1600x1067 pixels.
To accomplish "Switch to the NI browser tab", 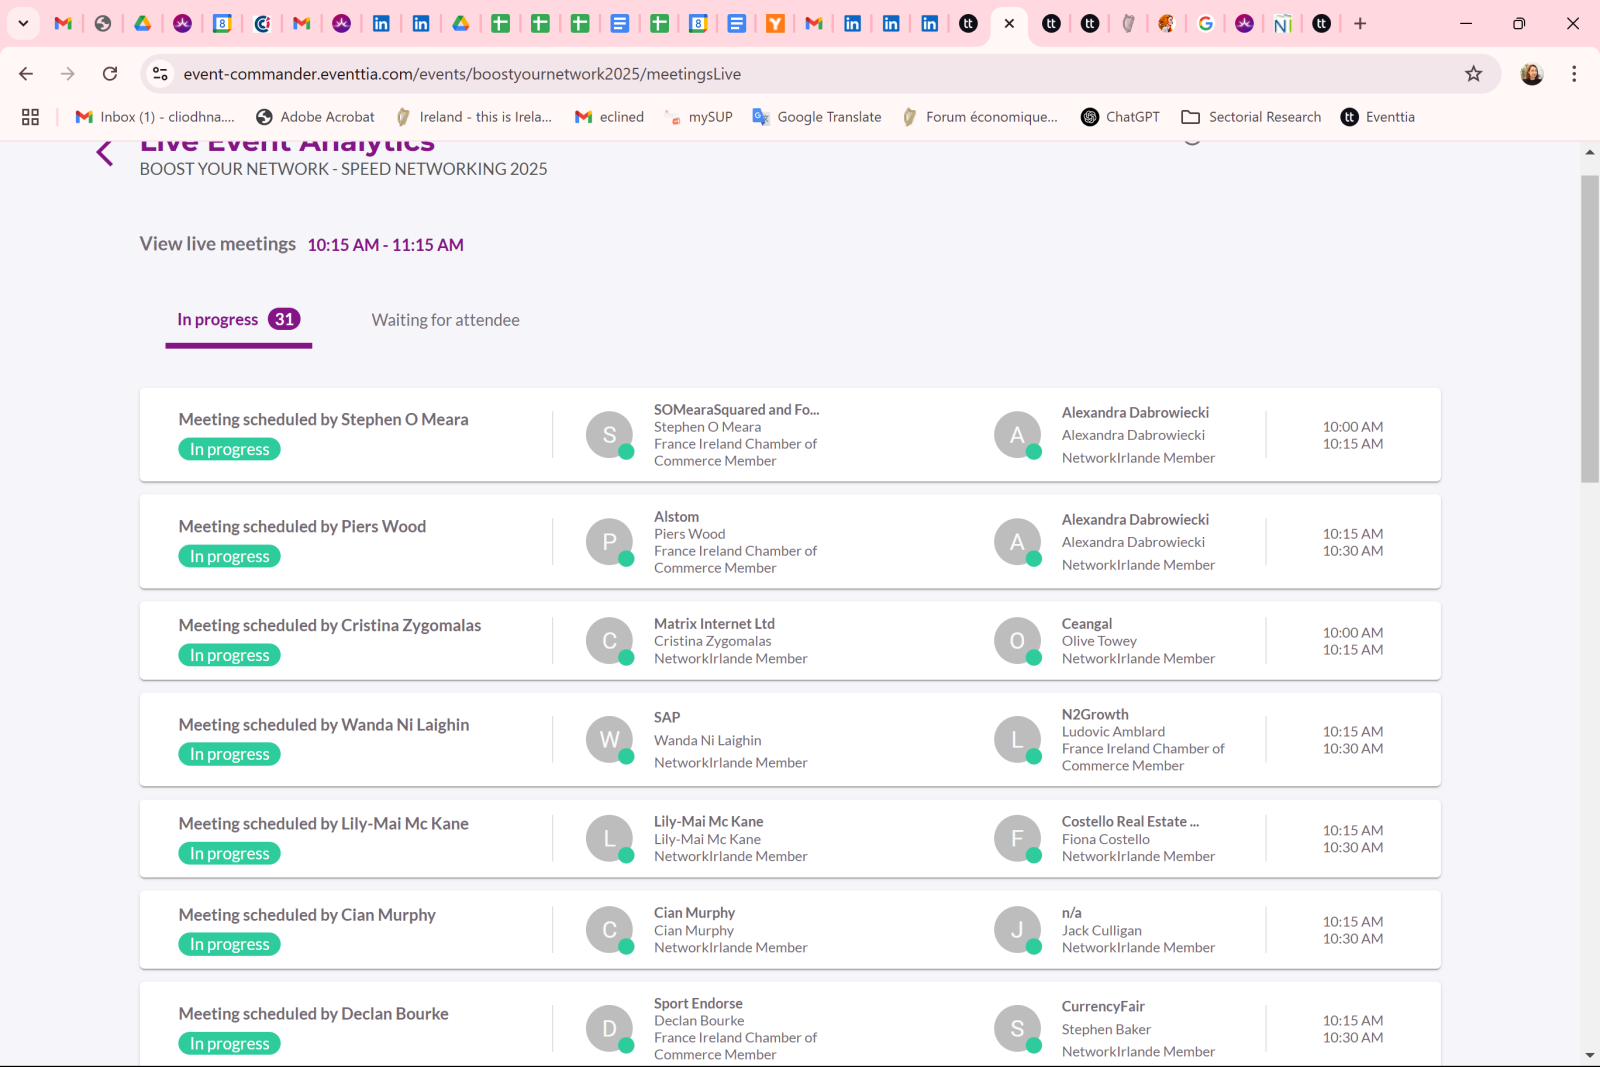I will (1283, 23).
